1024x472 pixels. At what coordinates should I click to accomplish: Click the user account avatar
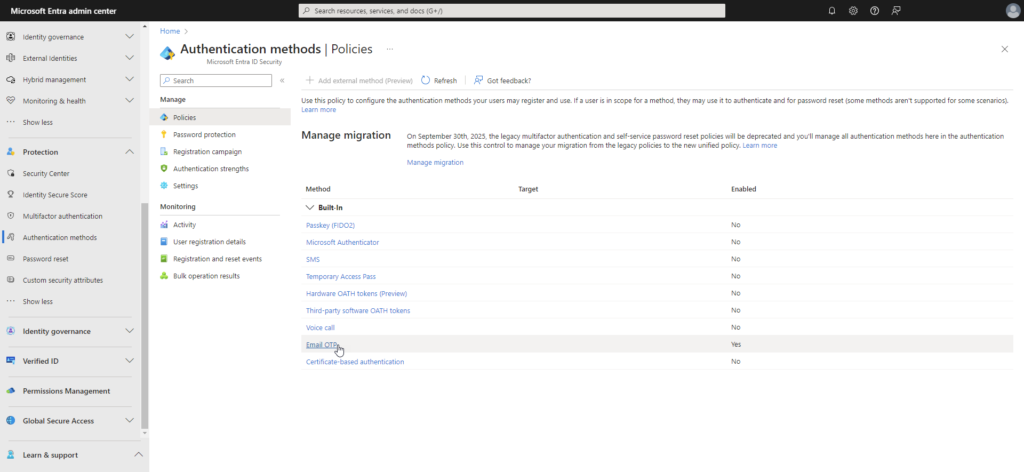1012,10
